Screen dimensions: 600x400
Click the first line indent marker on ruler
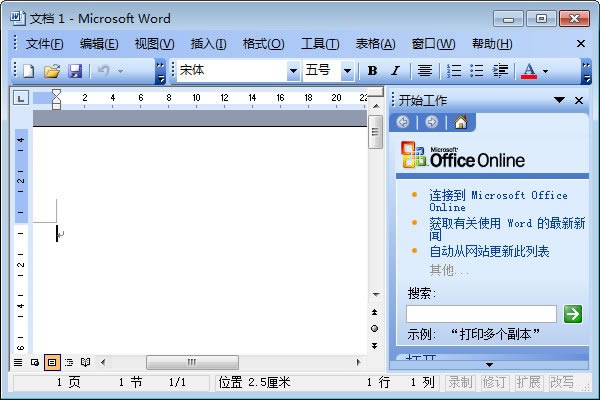56,95
